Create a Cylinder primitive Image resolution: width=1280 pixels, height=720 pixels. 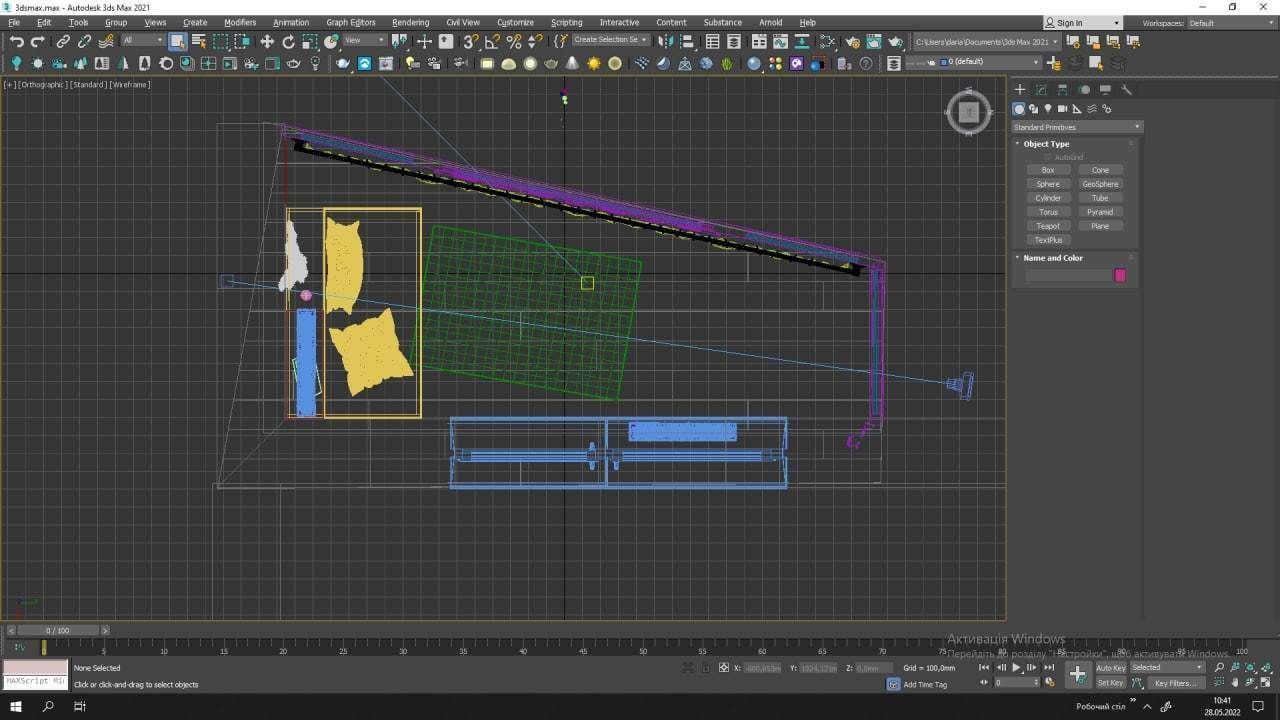coord(1048,198)
